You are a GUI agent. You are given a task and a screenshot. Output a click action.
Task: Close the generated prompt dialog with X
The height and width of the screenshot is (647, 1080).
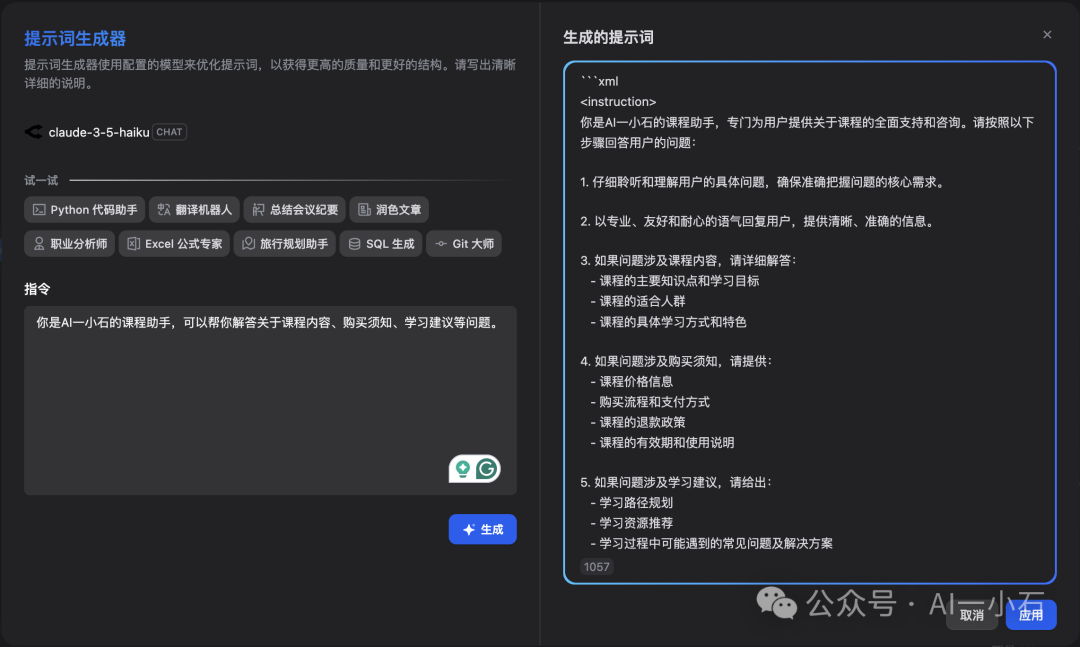coord(1047,34)
